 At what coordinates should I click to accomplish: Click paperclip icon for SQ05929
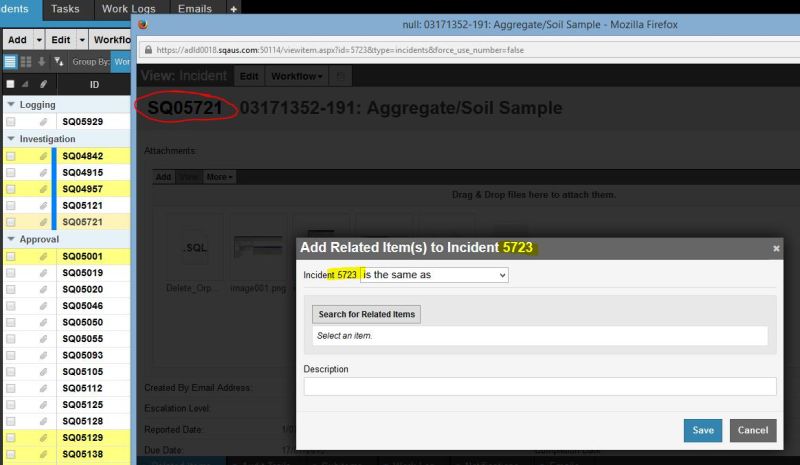[x=43, y=122]
